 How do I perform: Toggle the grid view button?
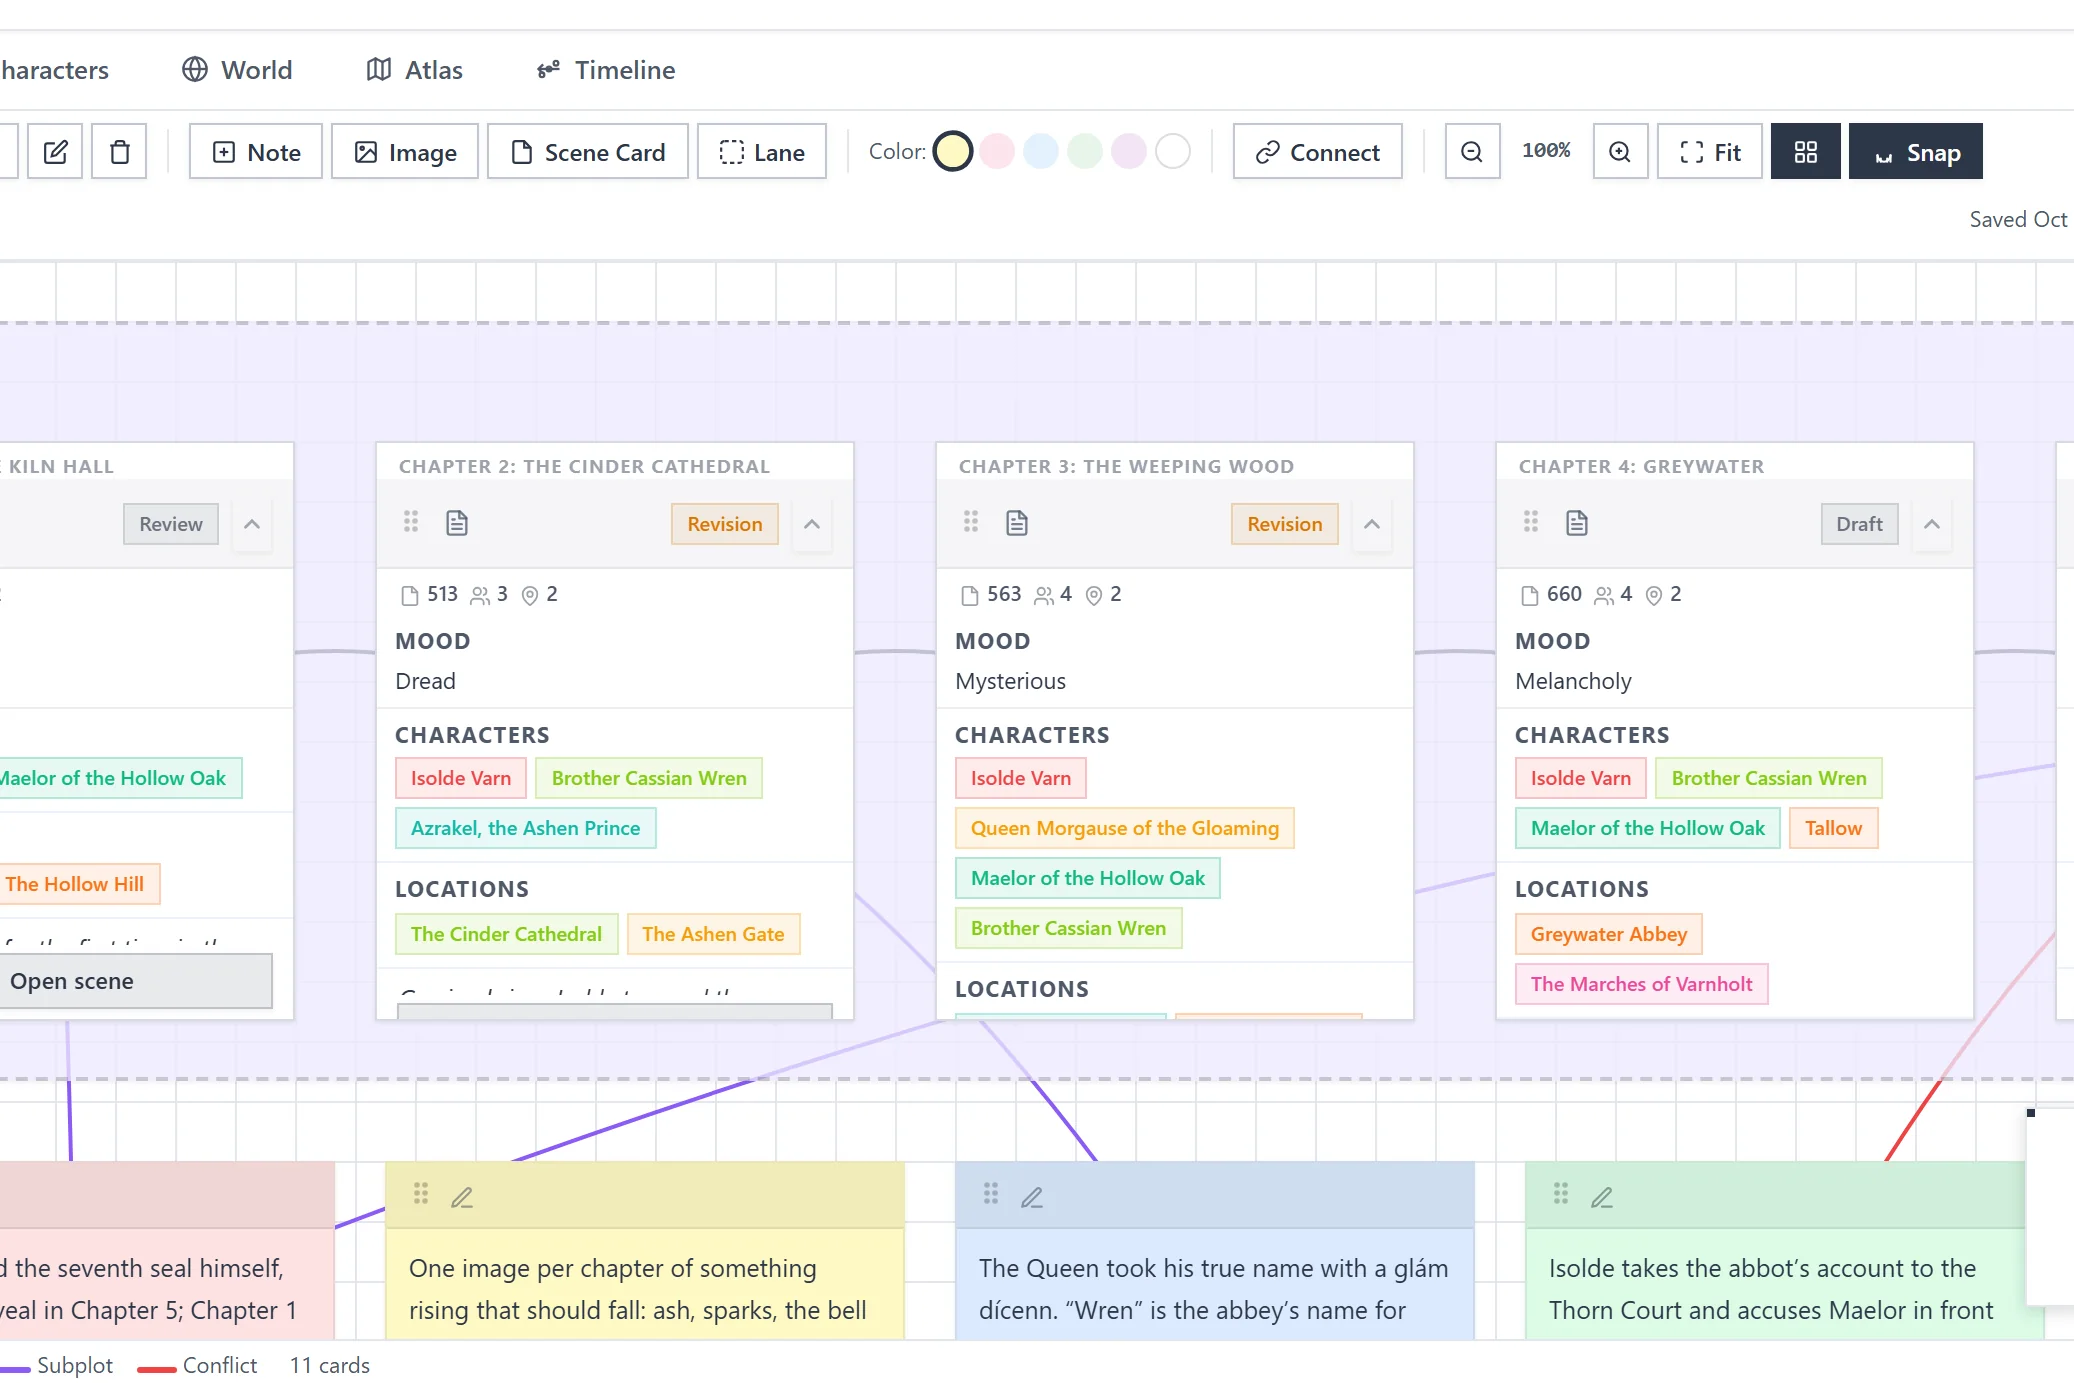(x=1805, y=152)
